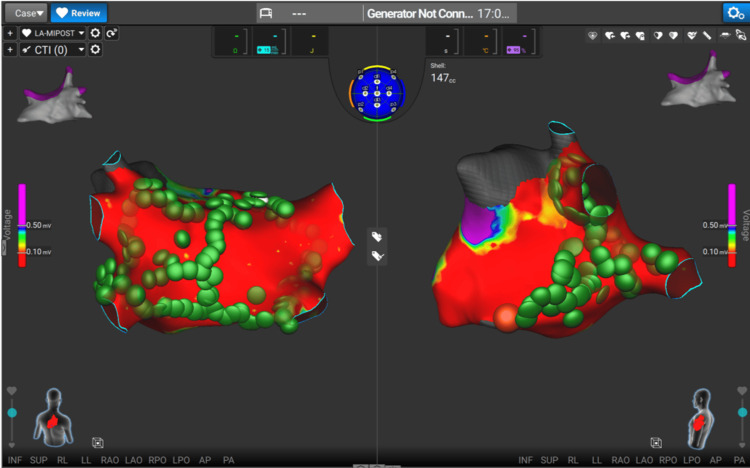The height and width of the screenshot is (468, 750).
Task: Adjust the left teal opacity slider knob
Action: tap(12, 412)
